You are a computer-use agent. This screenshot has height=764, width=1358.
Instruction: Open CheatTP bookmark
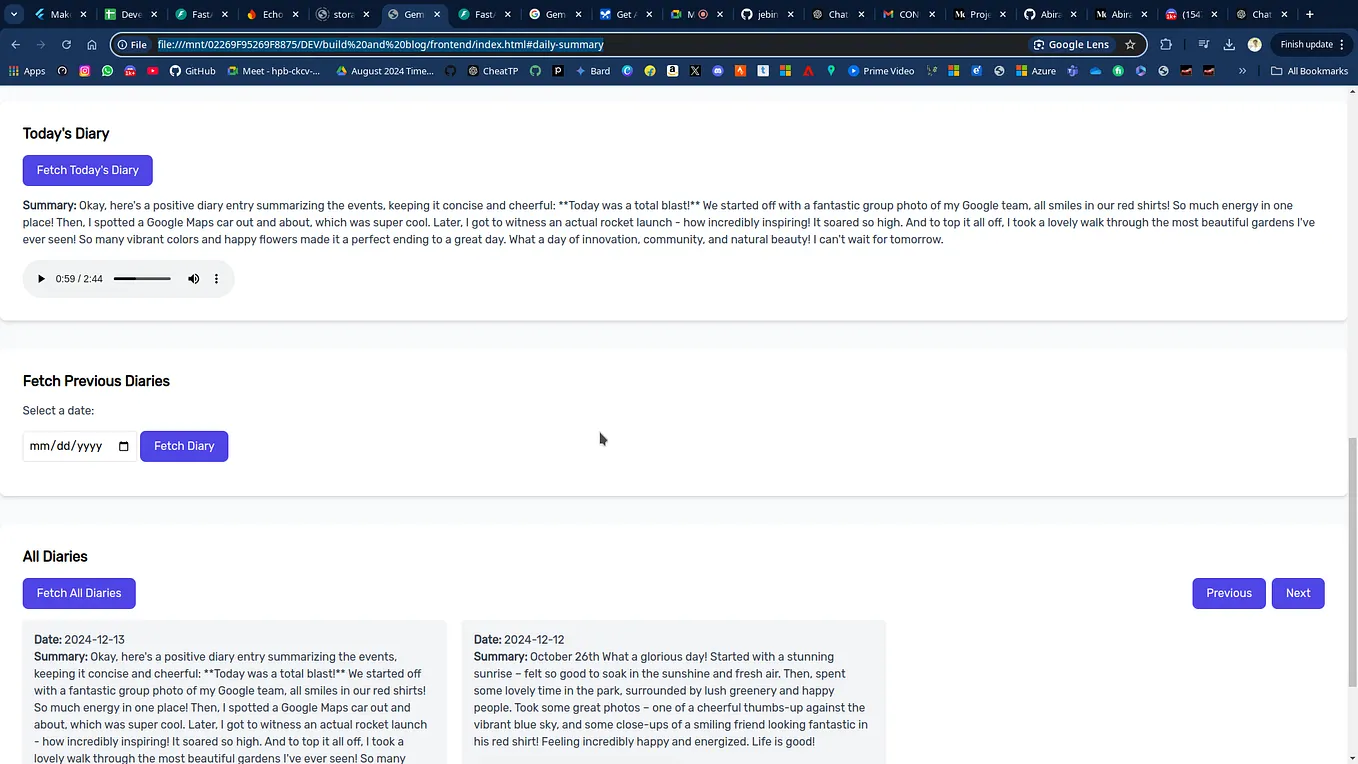(x=493, y=71)
